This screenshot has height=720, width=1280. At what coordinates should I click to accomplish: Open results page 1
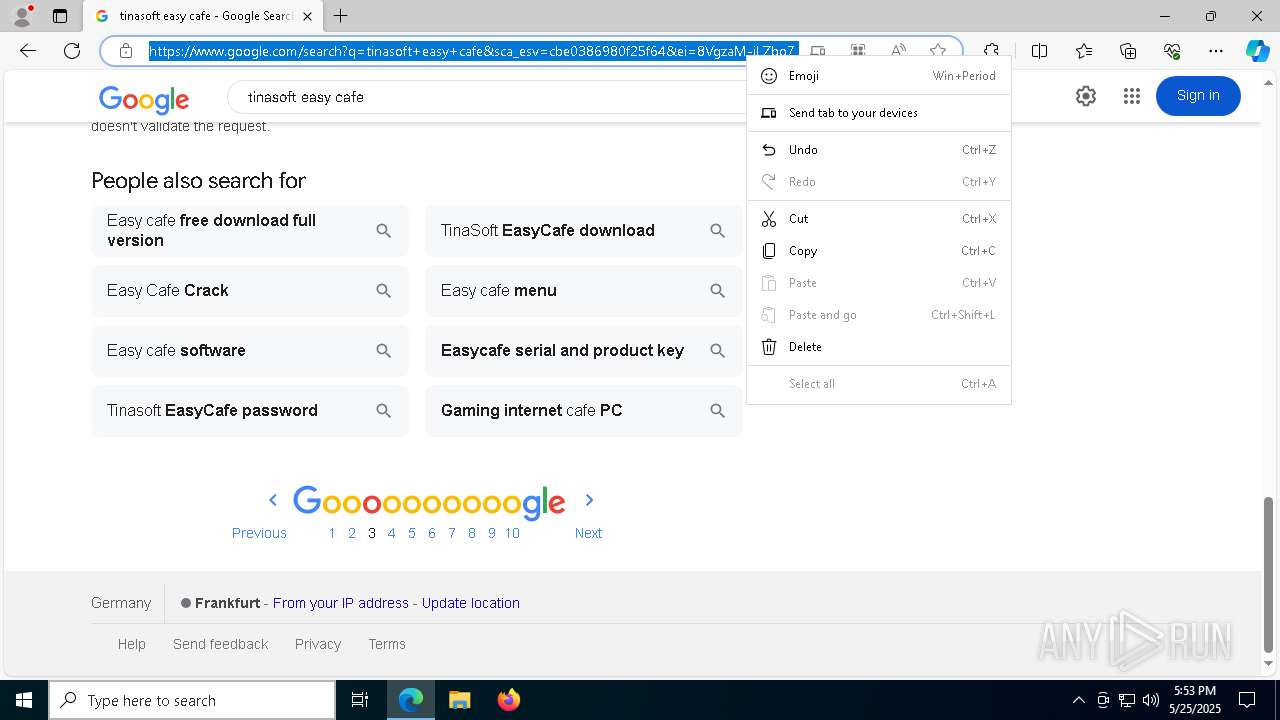(332, 533)
